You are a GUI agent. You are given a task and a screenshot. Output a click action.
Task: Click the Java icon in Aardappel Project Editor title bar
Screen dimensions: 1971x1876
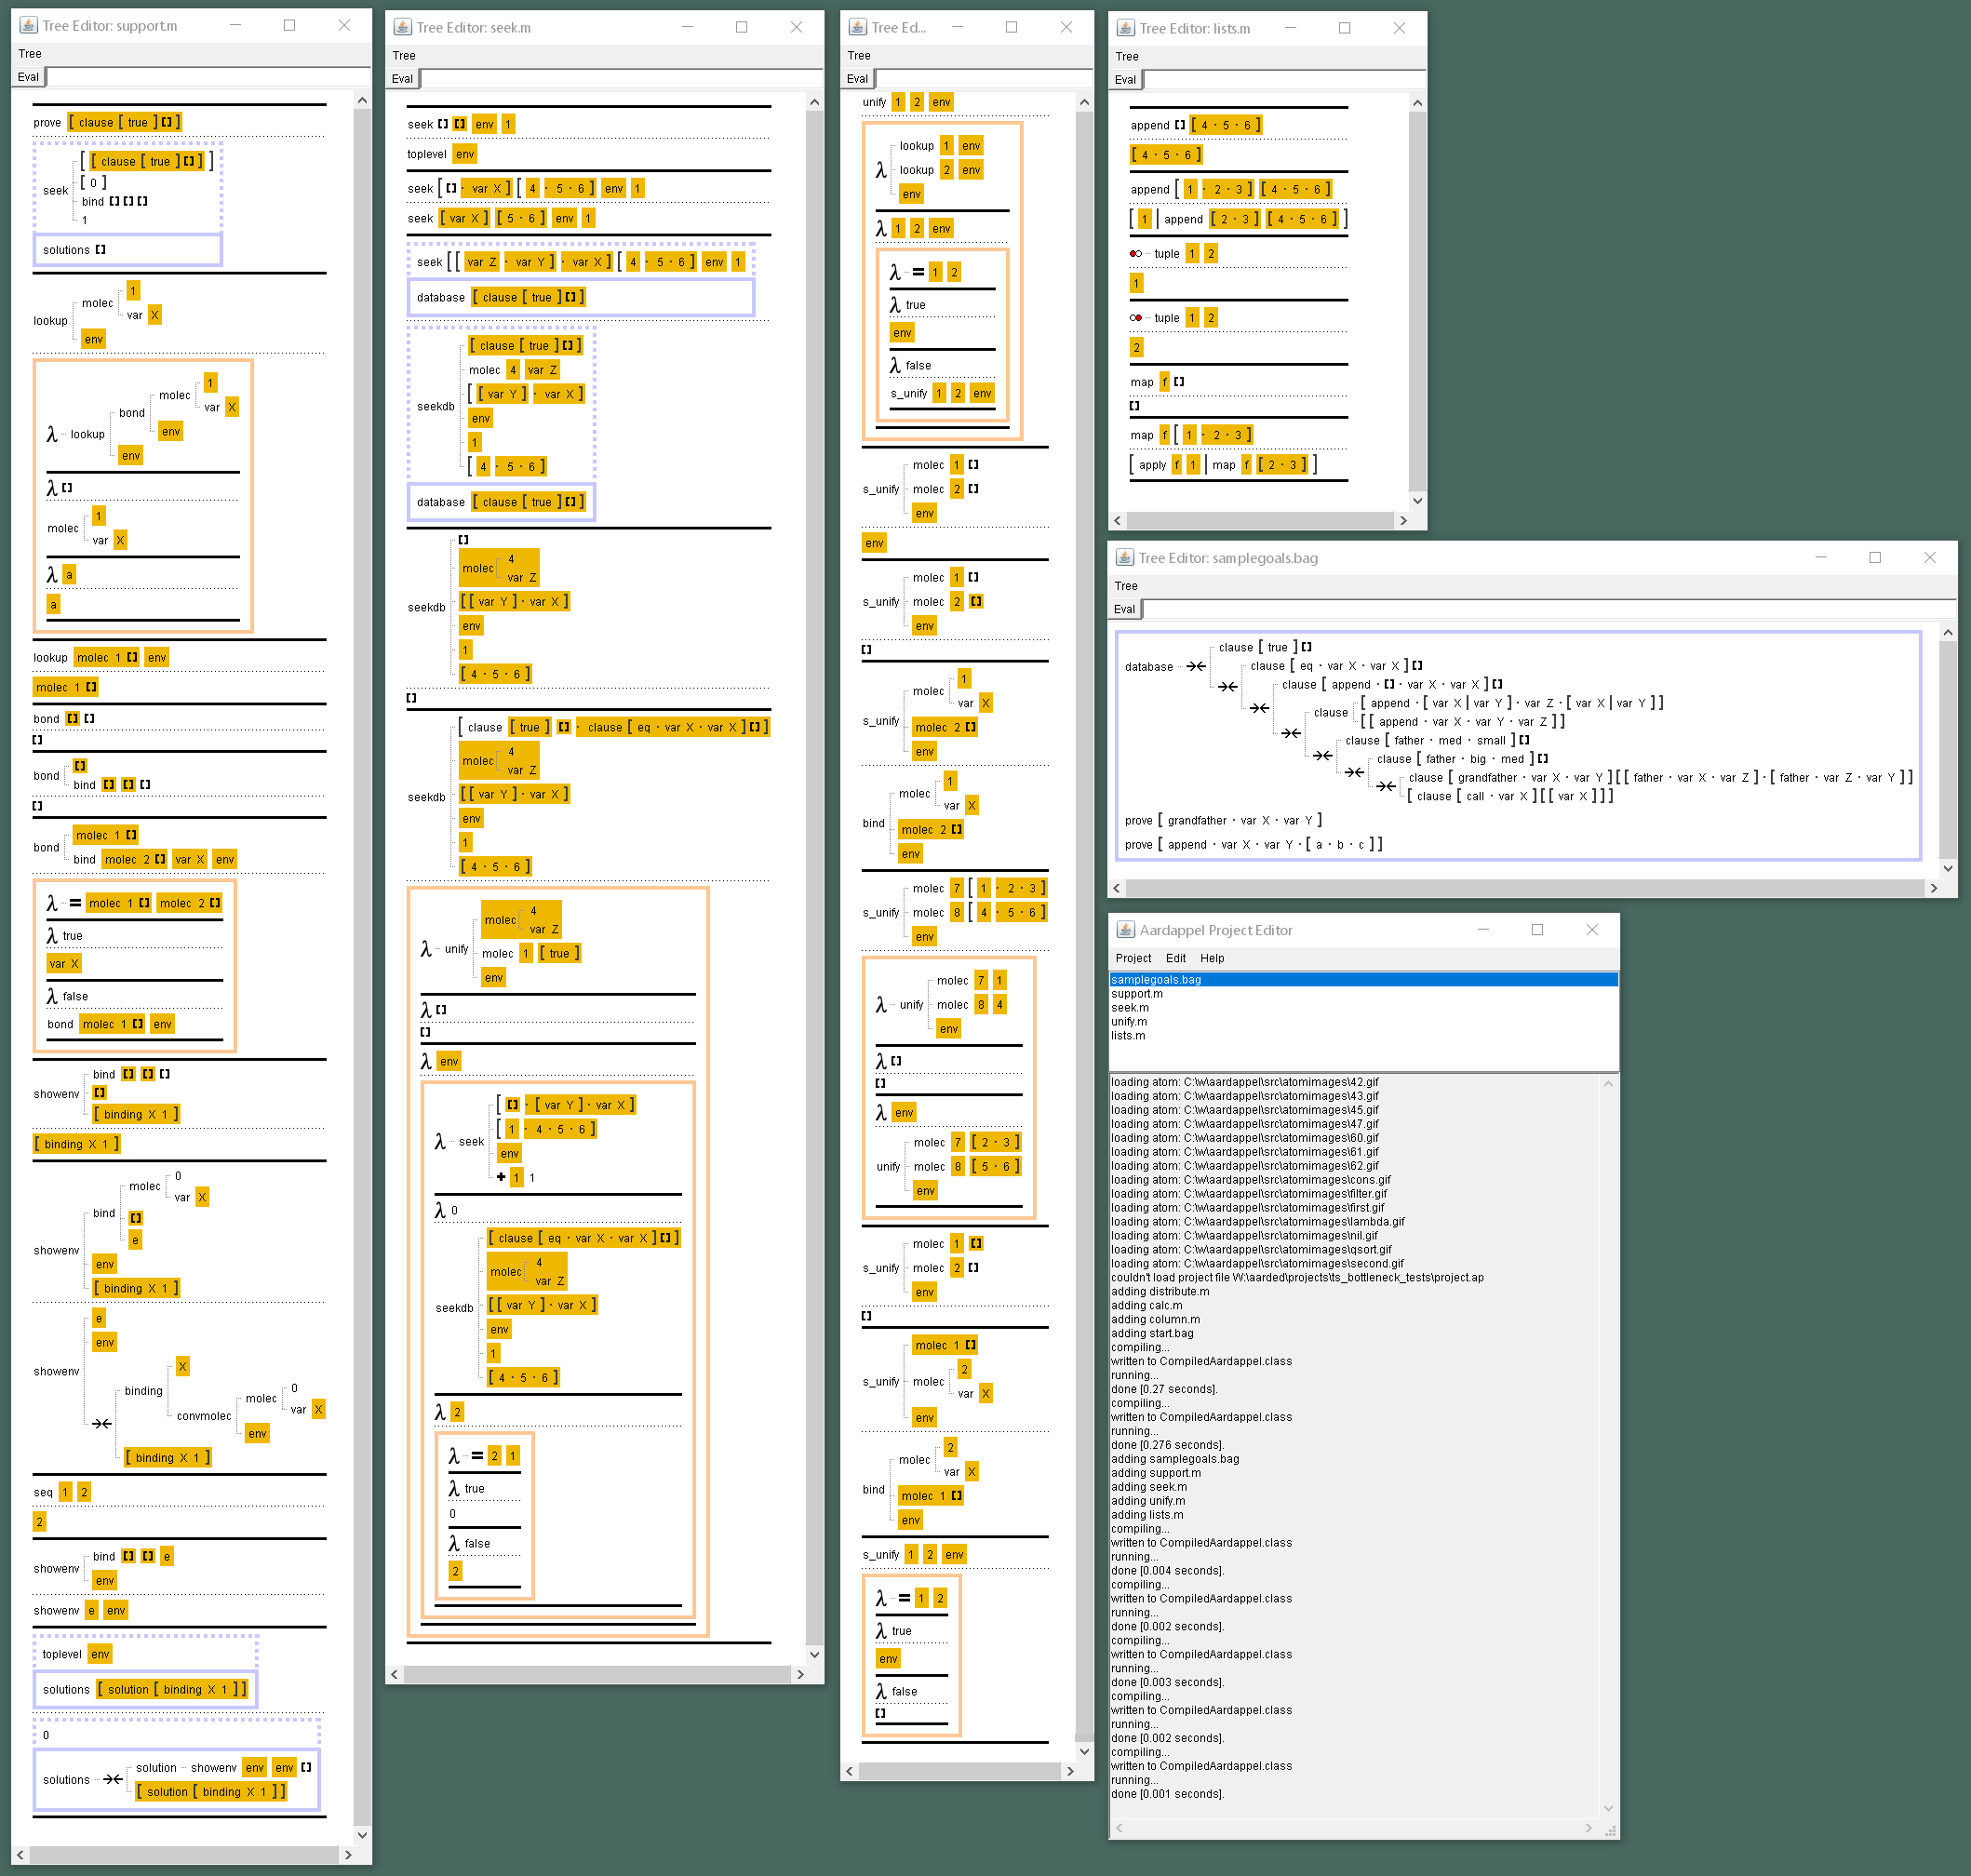click(1125, 930)
